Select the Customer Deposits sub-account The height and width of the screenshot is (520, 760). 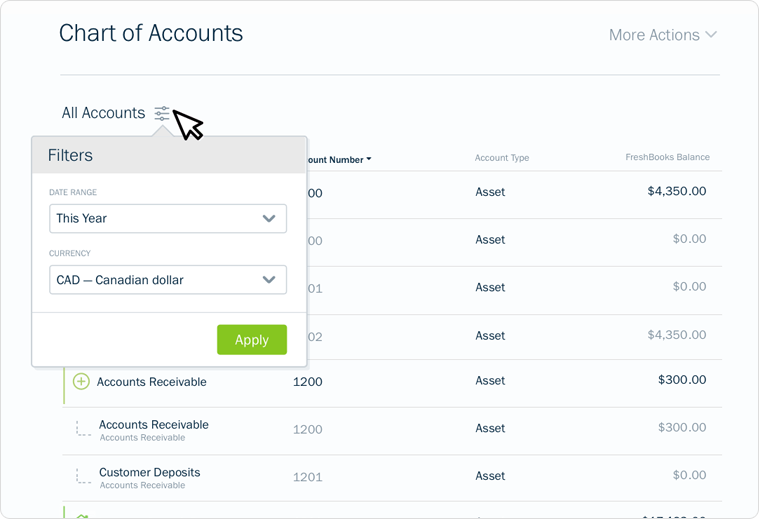click(x=149, y=472)
